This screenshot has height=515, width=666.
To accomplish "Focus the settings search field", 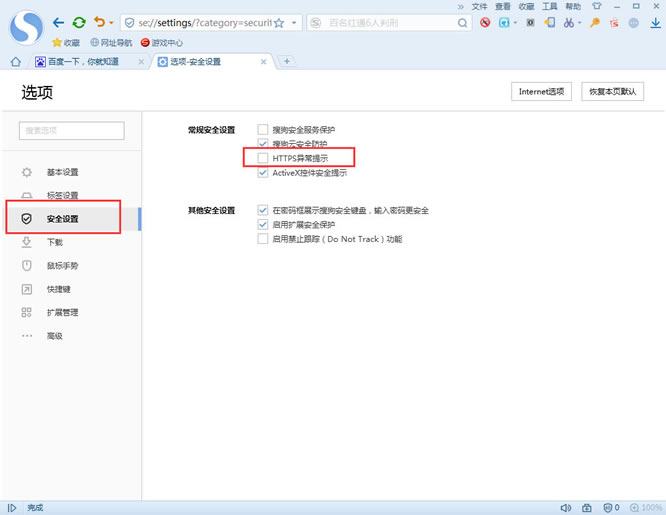I will coord(72,130).
